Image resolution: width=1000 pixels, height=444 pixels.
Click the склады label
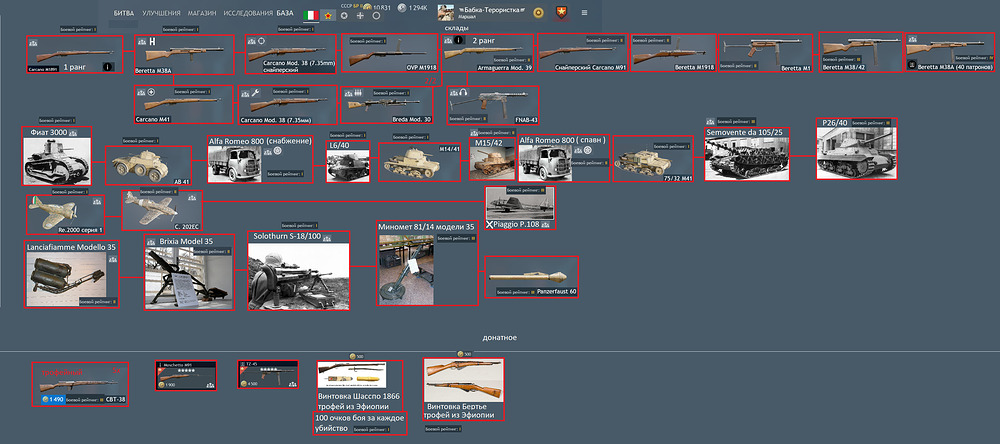(x=457, y=29)
